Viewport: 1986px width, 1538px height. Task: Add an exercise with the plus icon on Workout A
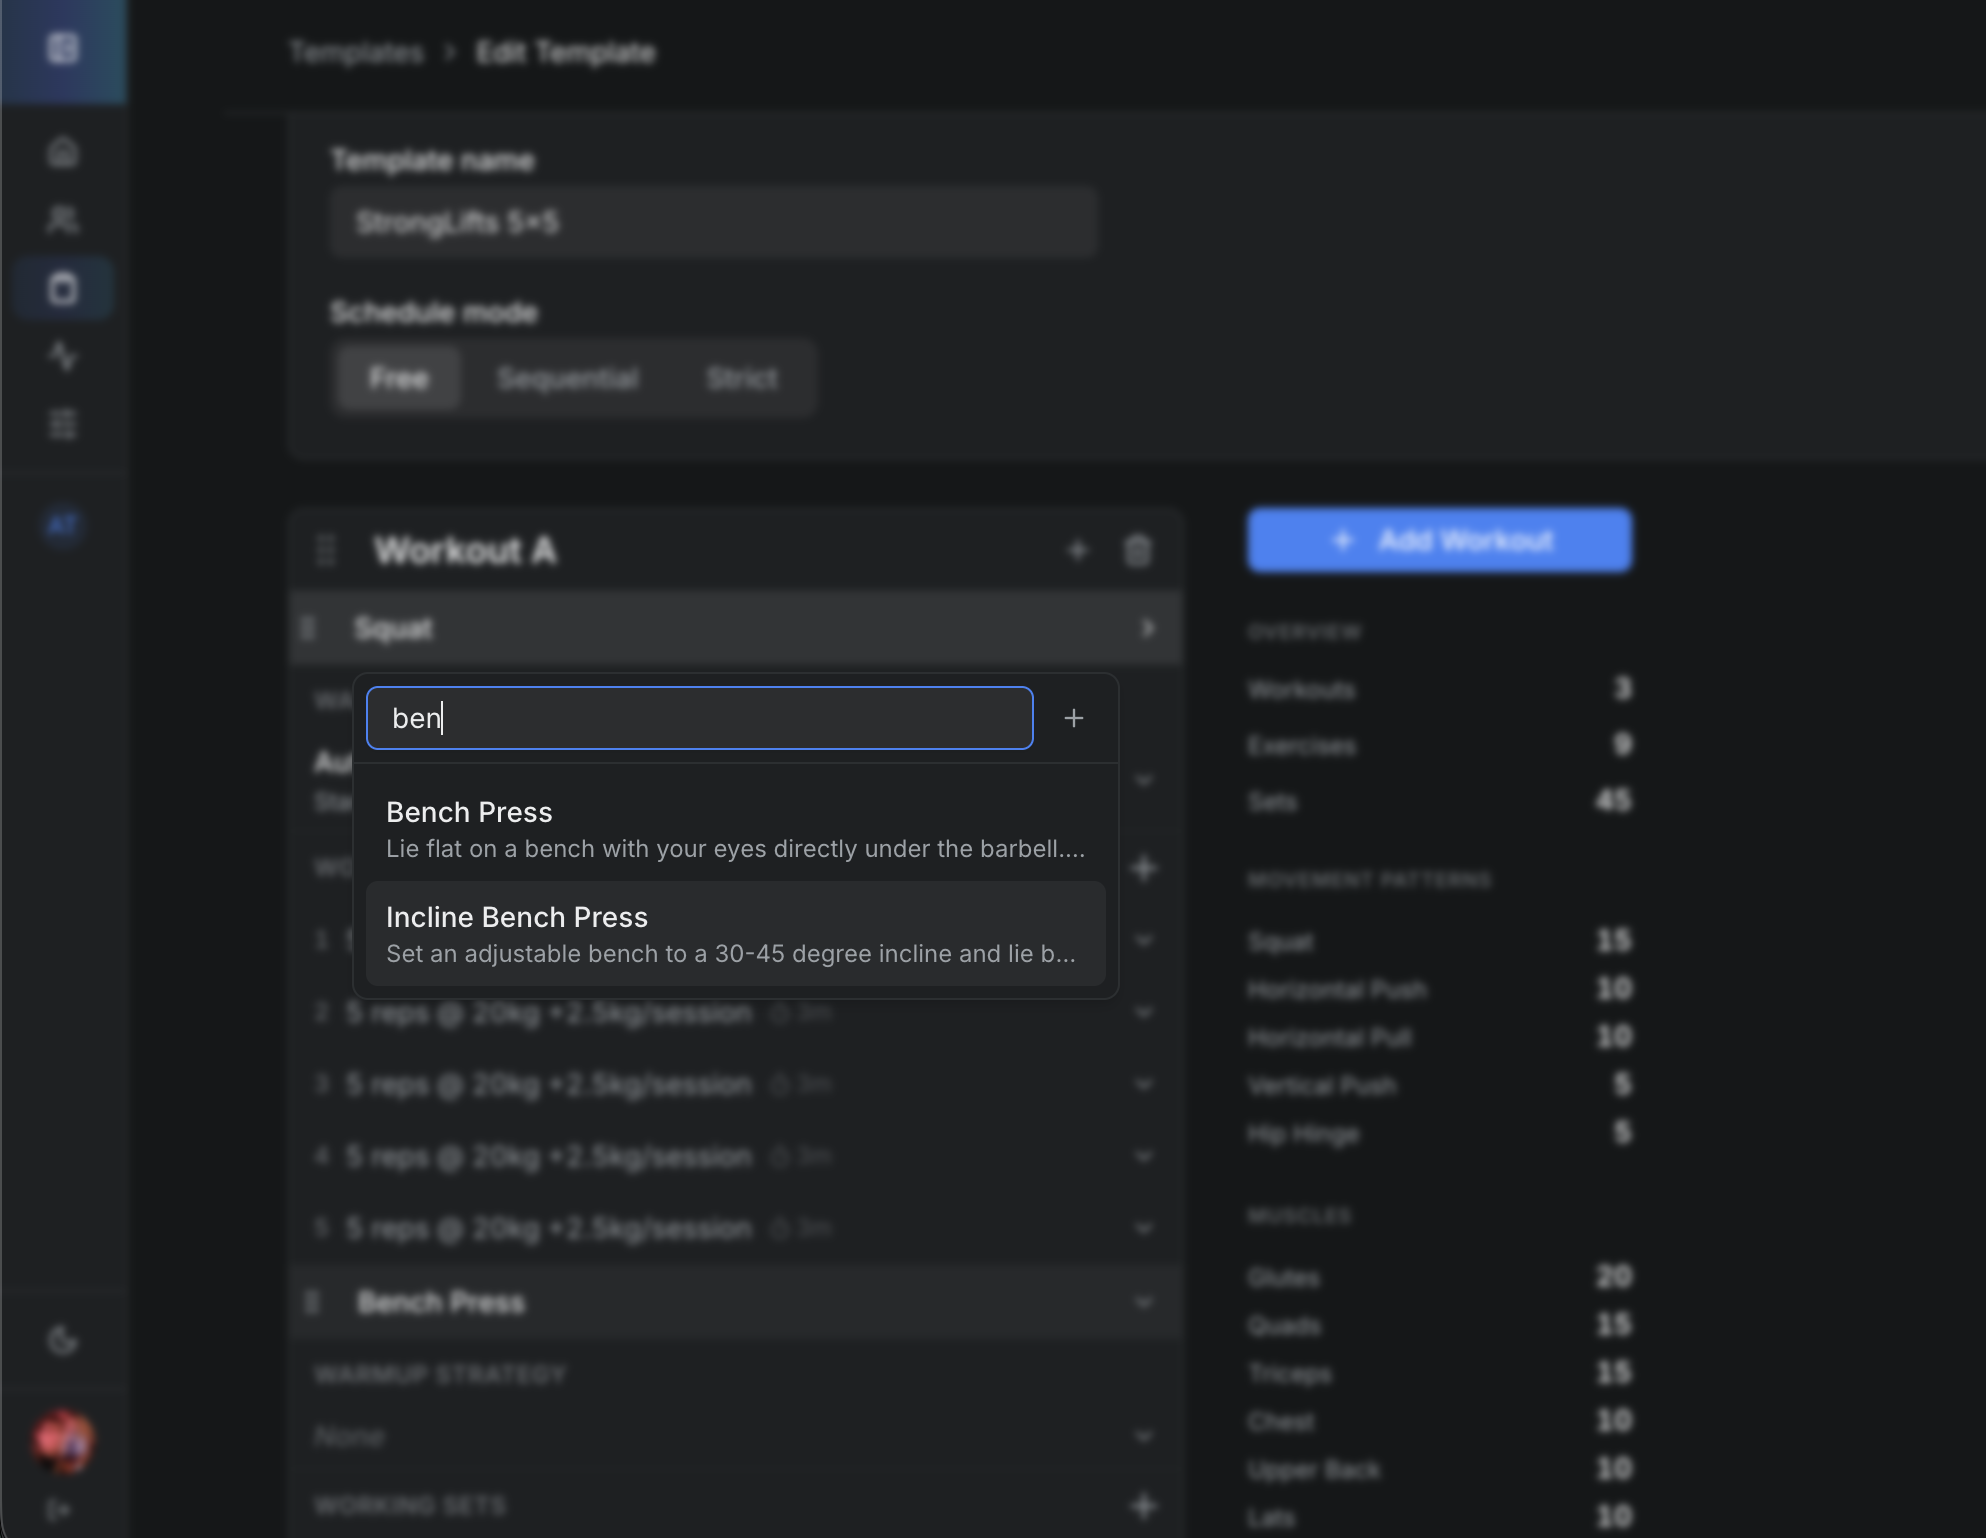pos(1078,550)
